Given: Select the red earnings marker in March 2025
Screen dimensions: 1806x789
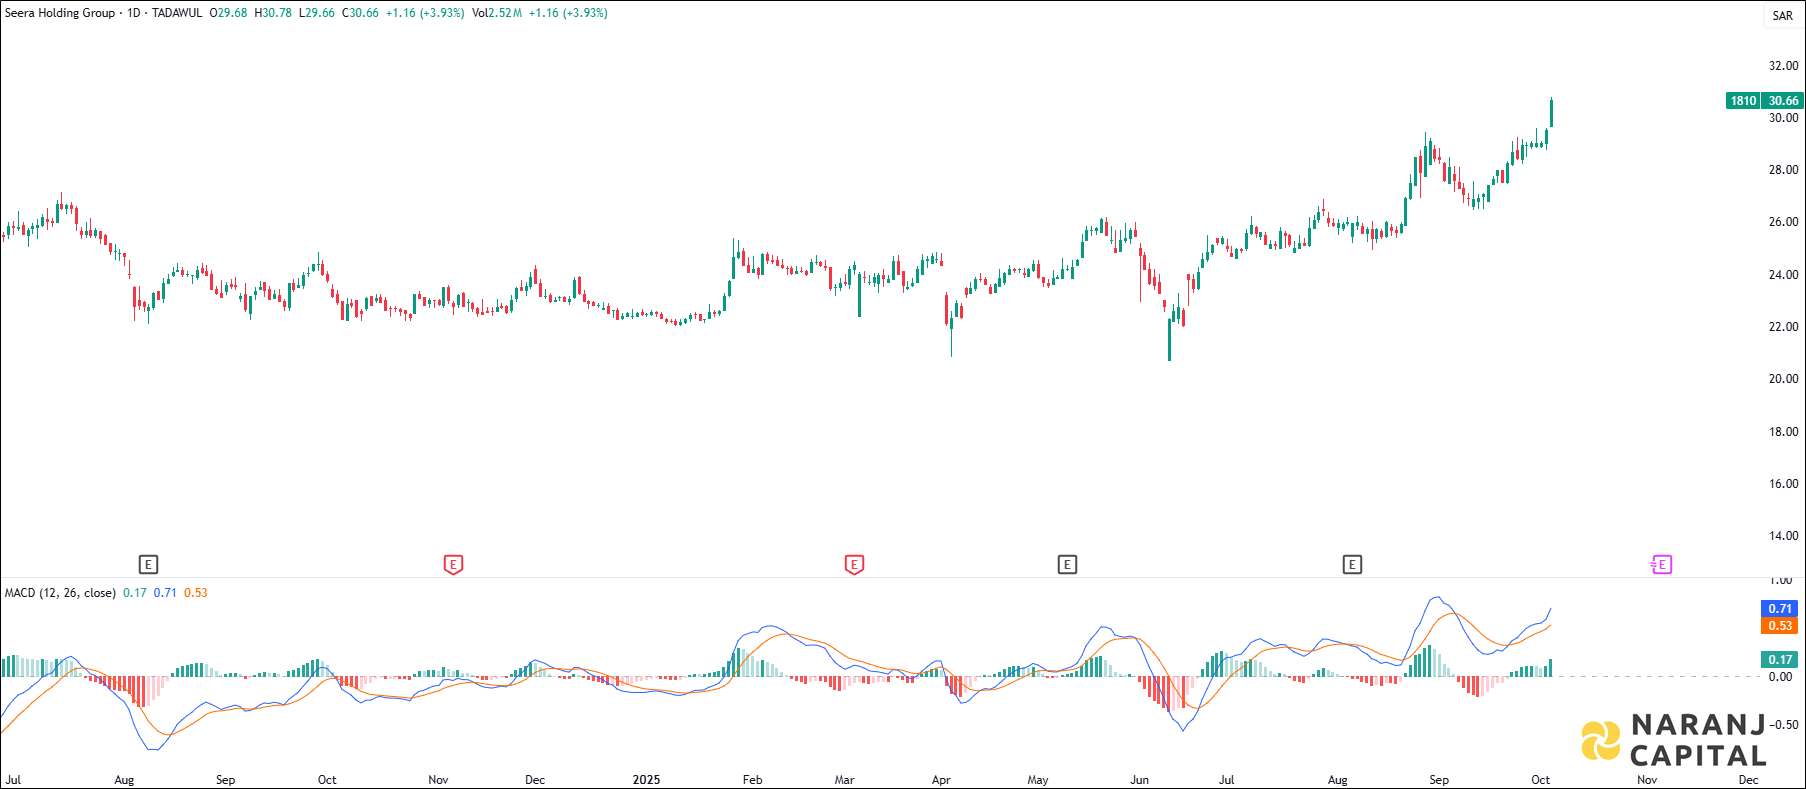Looking at the screenshot, I should (x=854, y=565).
